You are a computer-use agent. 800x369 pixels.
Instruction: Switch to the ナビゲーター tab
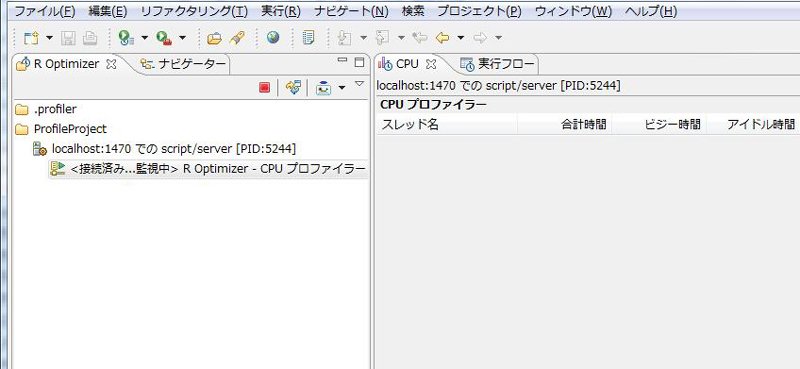183,64
